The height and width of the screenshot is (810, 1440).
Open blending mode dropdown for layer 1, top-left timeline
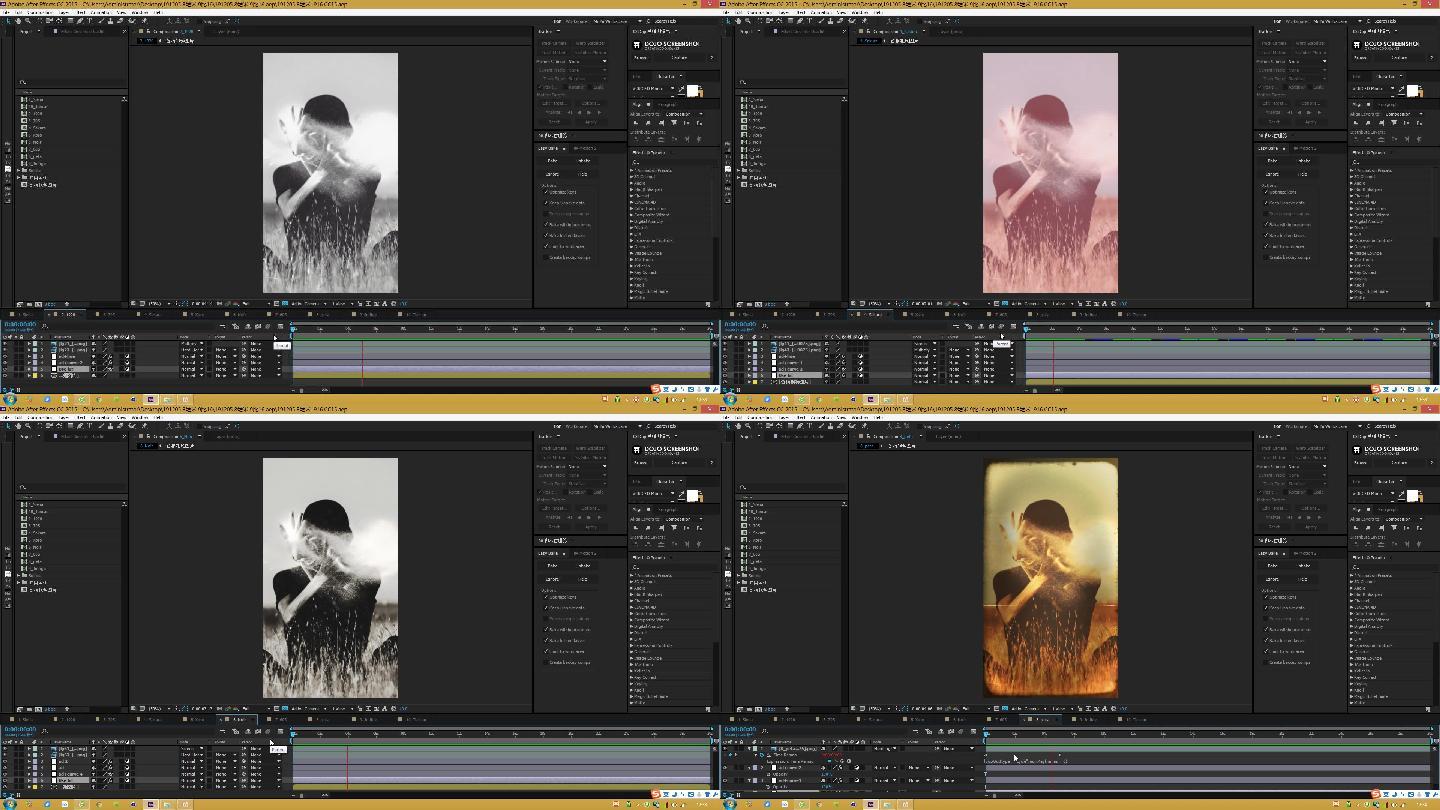click(x=192, y=343)
